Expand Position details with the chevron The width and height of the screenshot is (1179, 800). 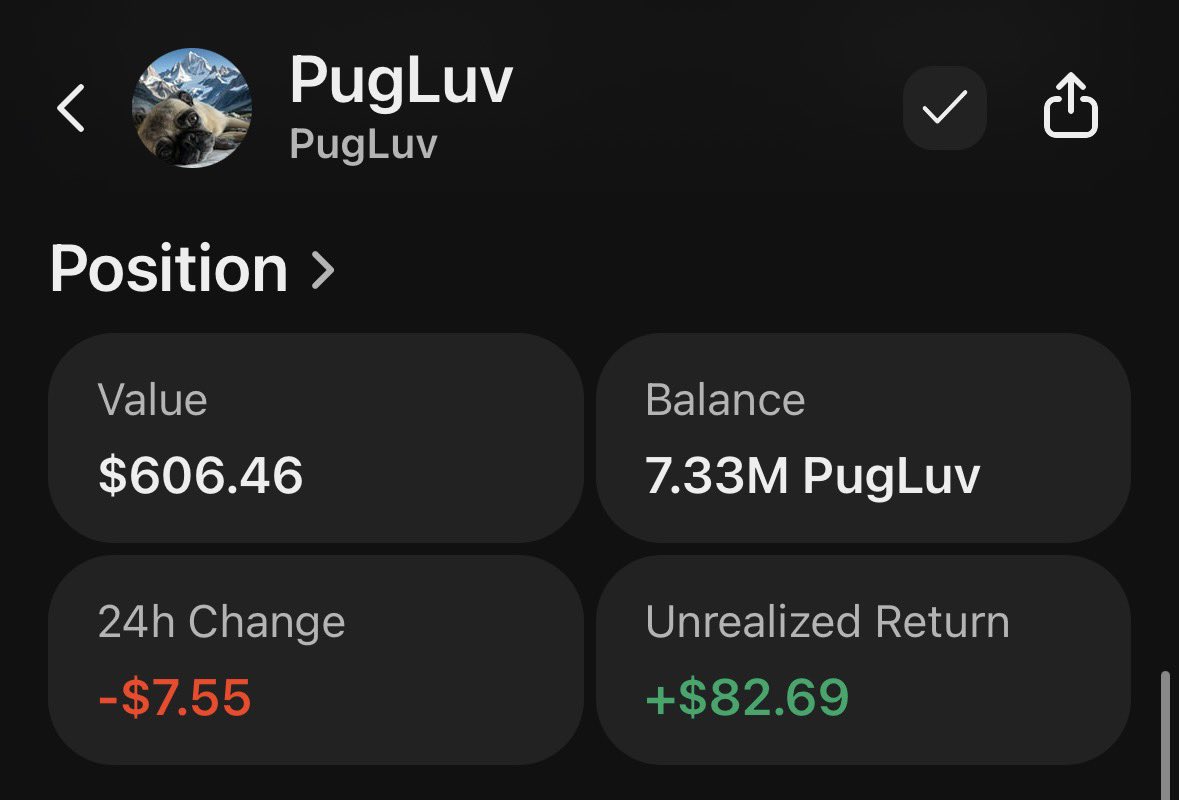pyautogui.click(x=323, y=270)
